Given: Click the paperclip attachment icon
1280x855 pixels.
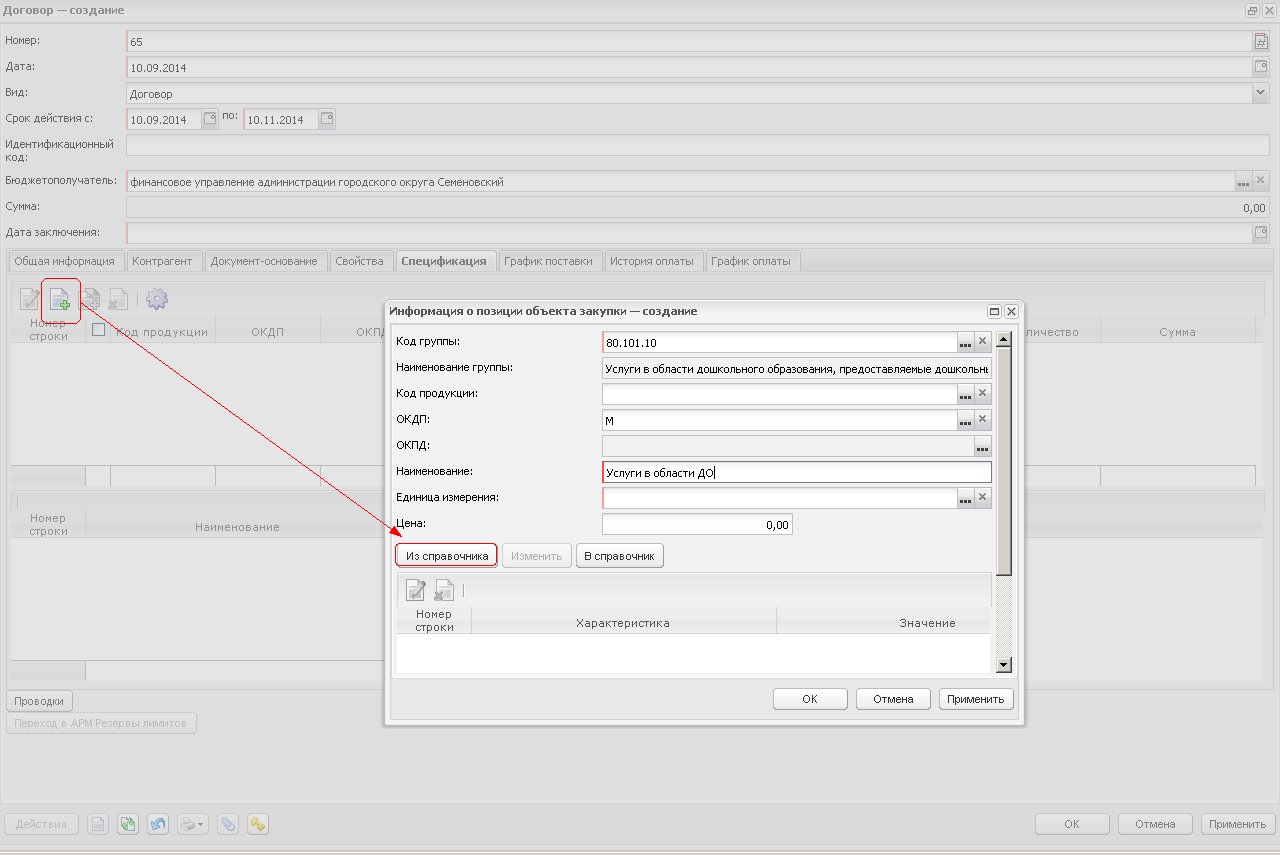Looking at the screenshot, I should [228, 824].
